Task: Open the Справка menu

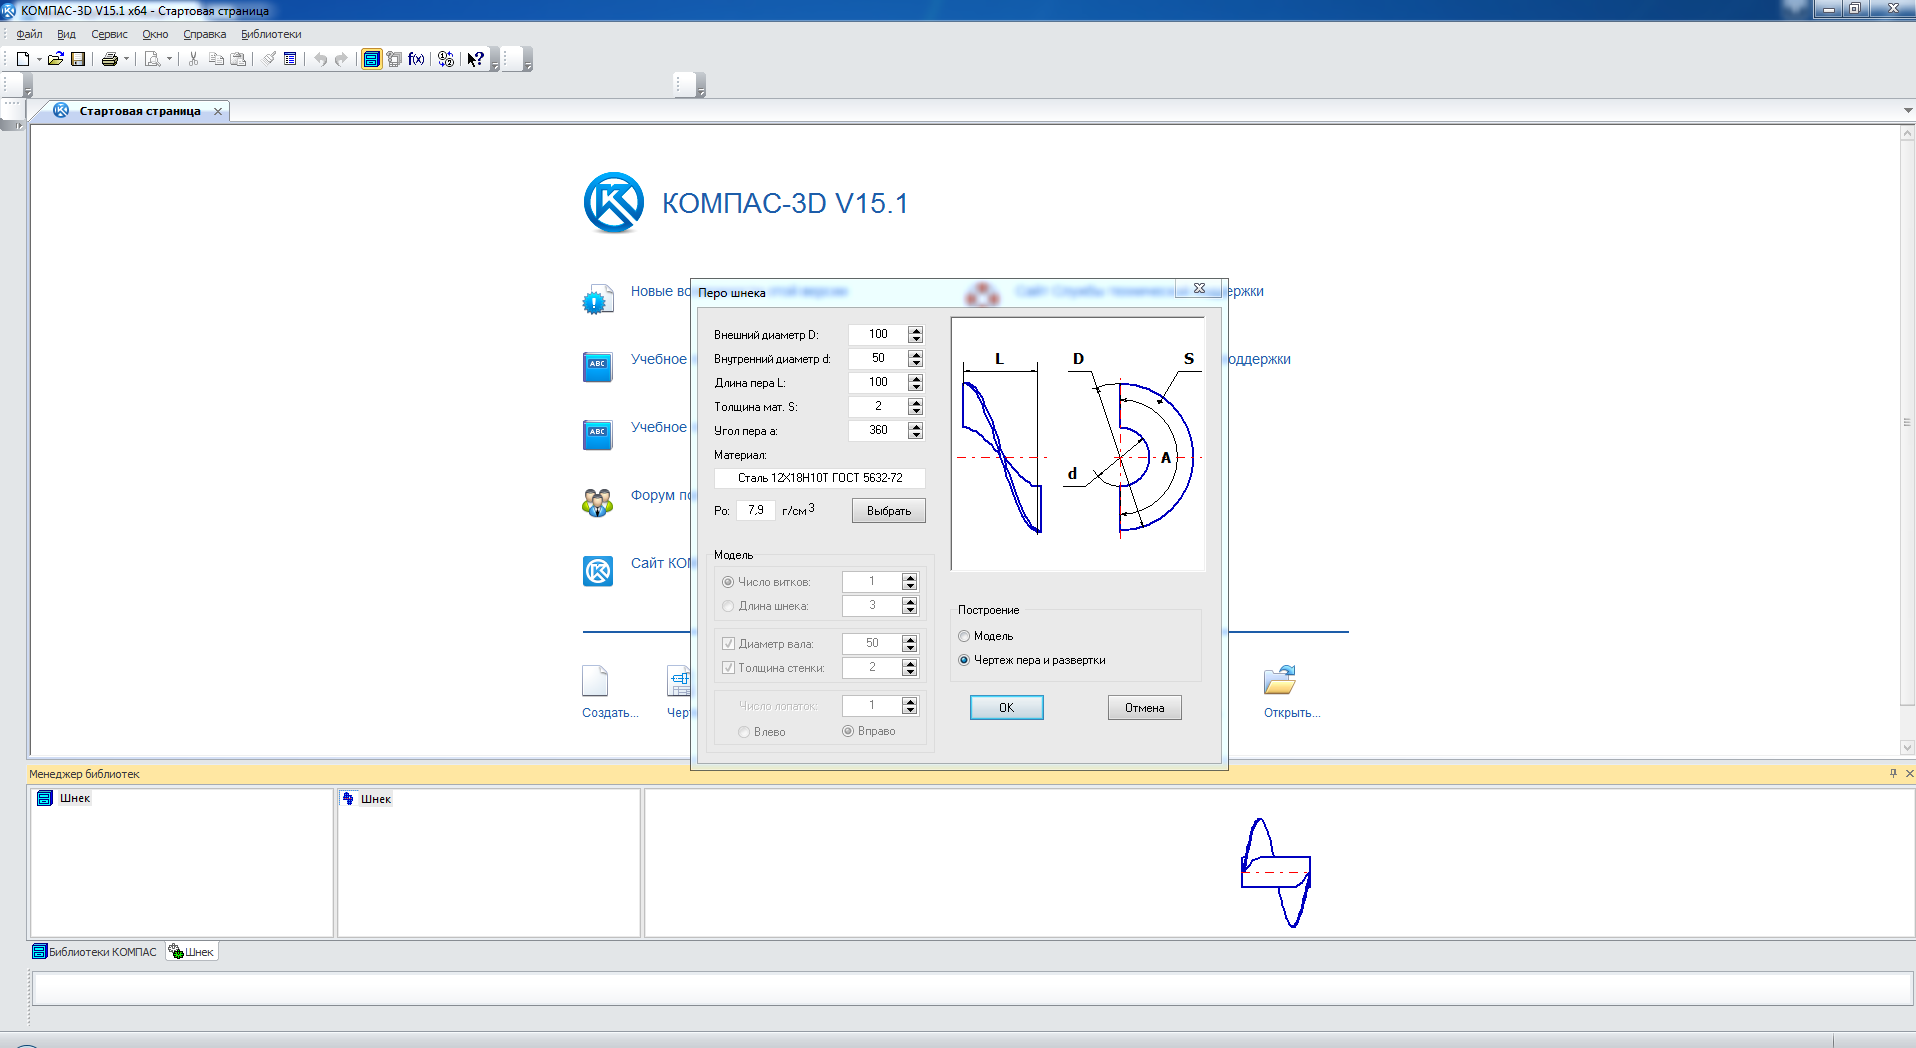Action: 204,34
